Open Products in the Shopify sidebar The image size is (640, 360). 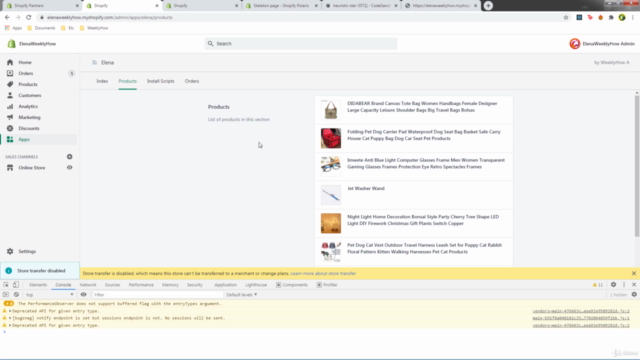[27, 84]
